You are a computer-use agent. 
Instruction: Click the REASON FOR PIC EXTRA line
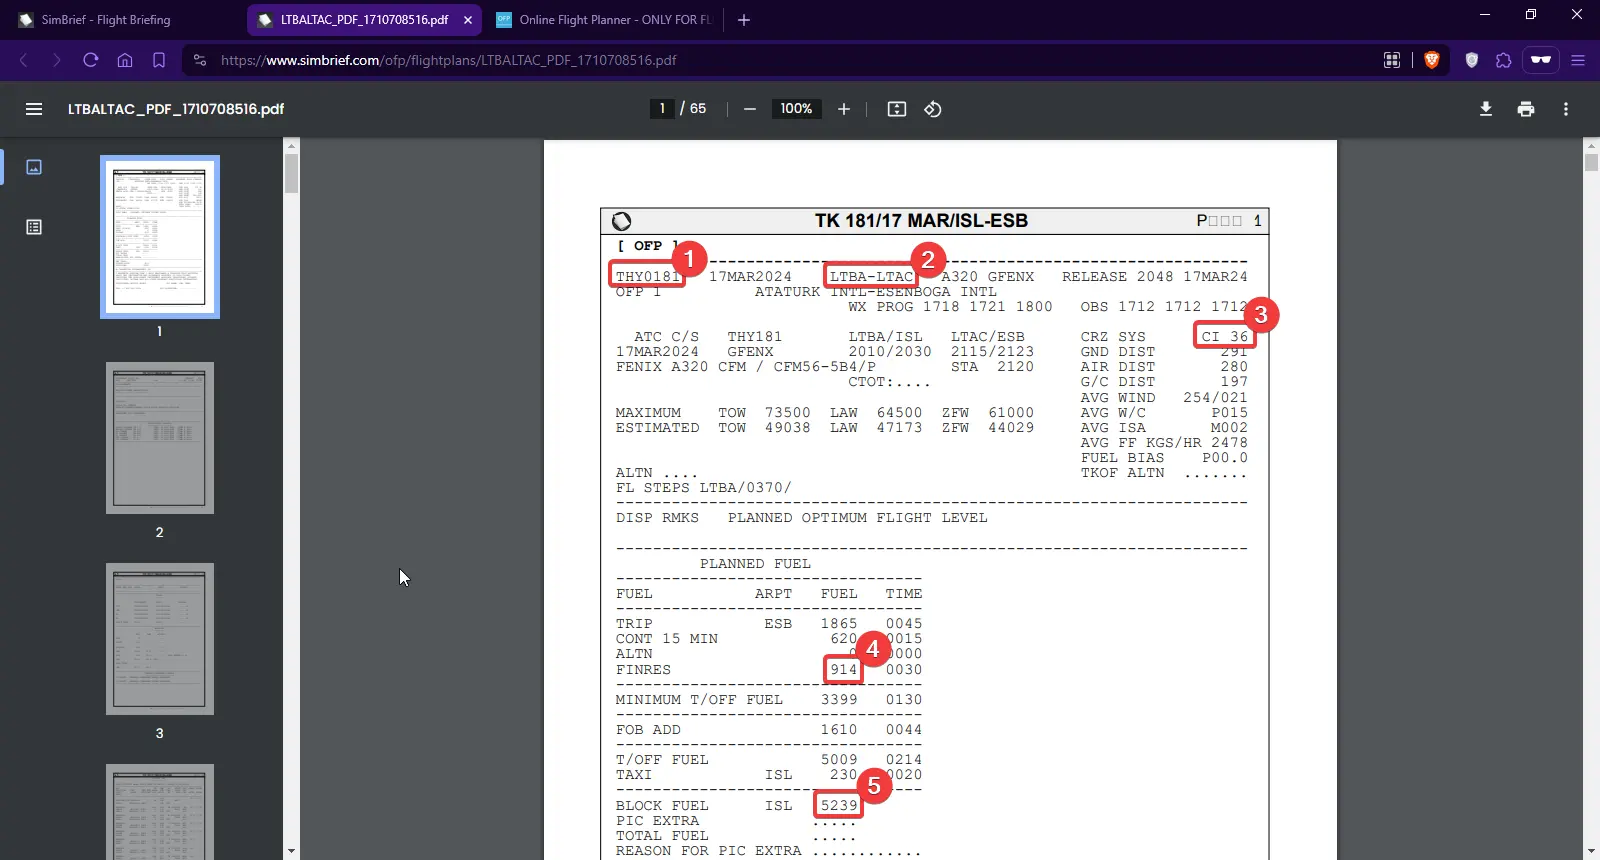click(x=768, y=851)
